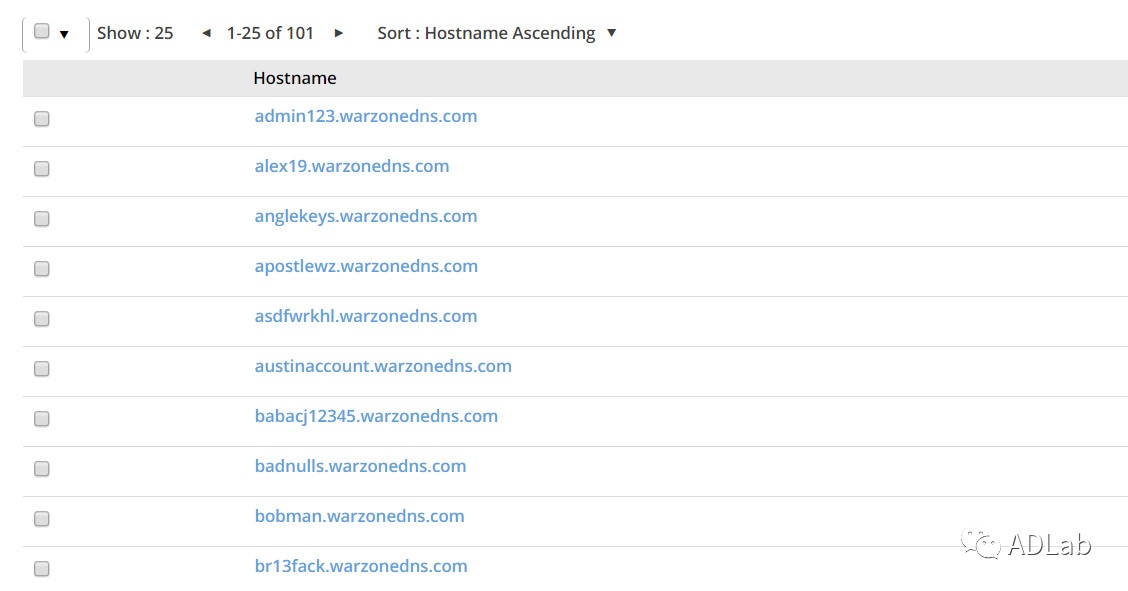Open the bobman.warzonedns.com hostname
This screenshot has height=591, width=1128.
359,516
